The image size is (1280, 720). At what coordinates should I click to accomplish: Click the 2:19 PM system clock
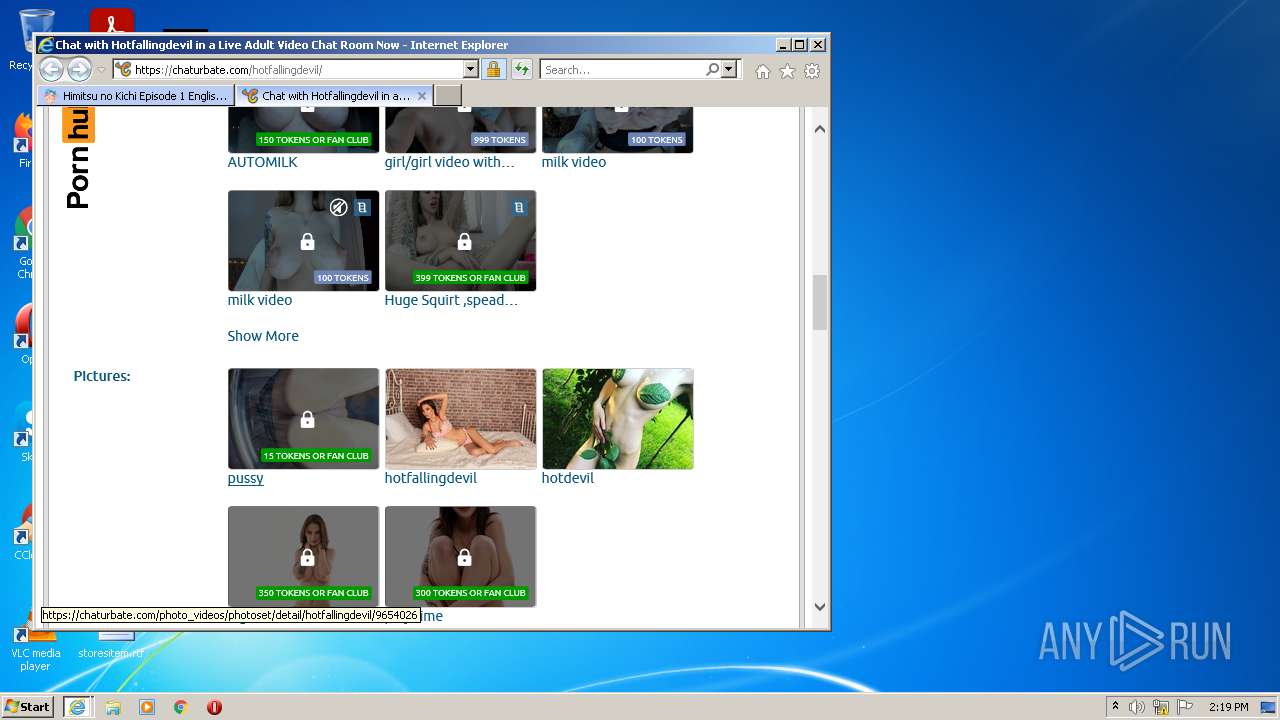click(1228, 707)
